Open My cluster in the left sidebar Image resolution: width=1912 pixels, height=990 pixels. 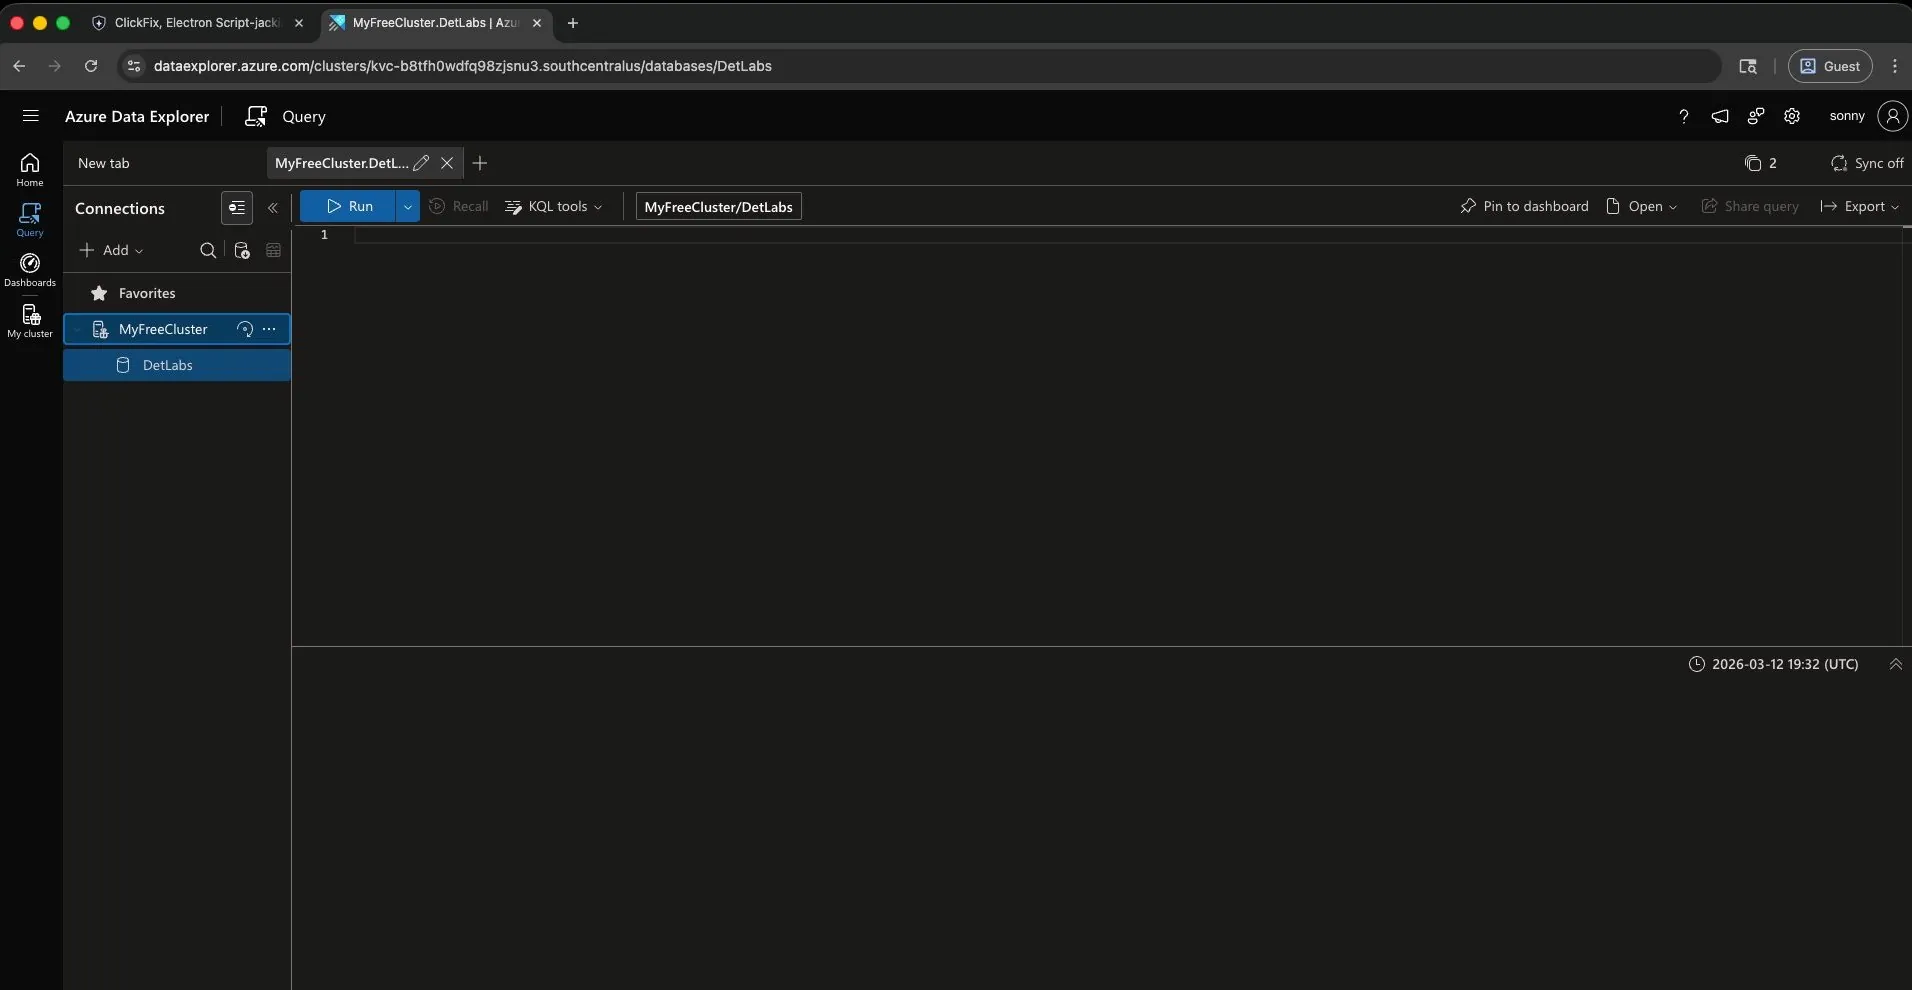(x=30, y=321)
